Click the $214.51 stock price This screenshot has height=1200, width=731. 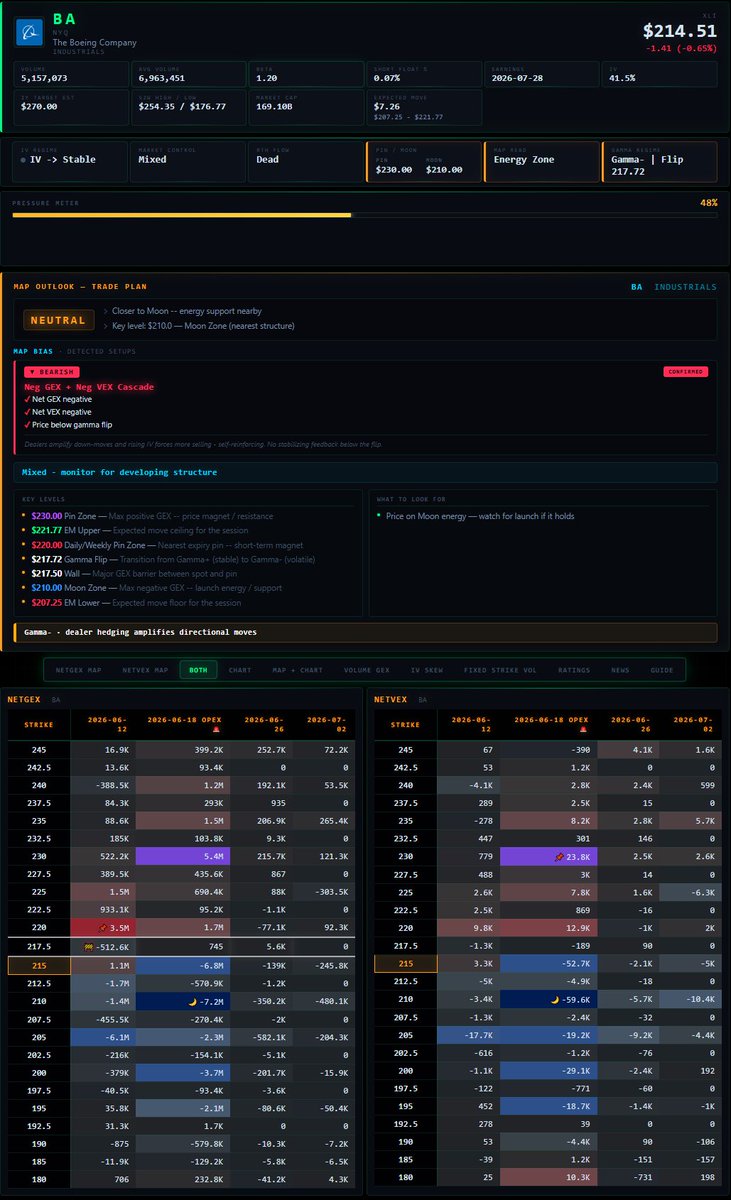pos(679,31)
